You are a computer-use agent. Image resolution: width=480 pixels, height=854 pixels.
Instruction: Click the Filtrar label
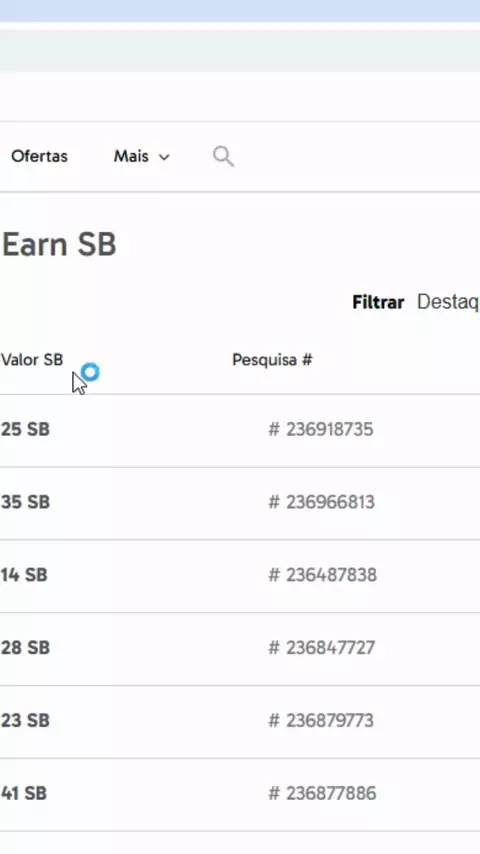click(378, 302)
